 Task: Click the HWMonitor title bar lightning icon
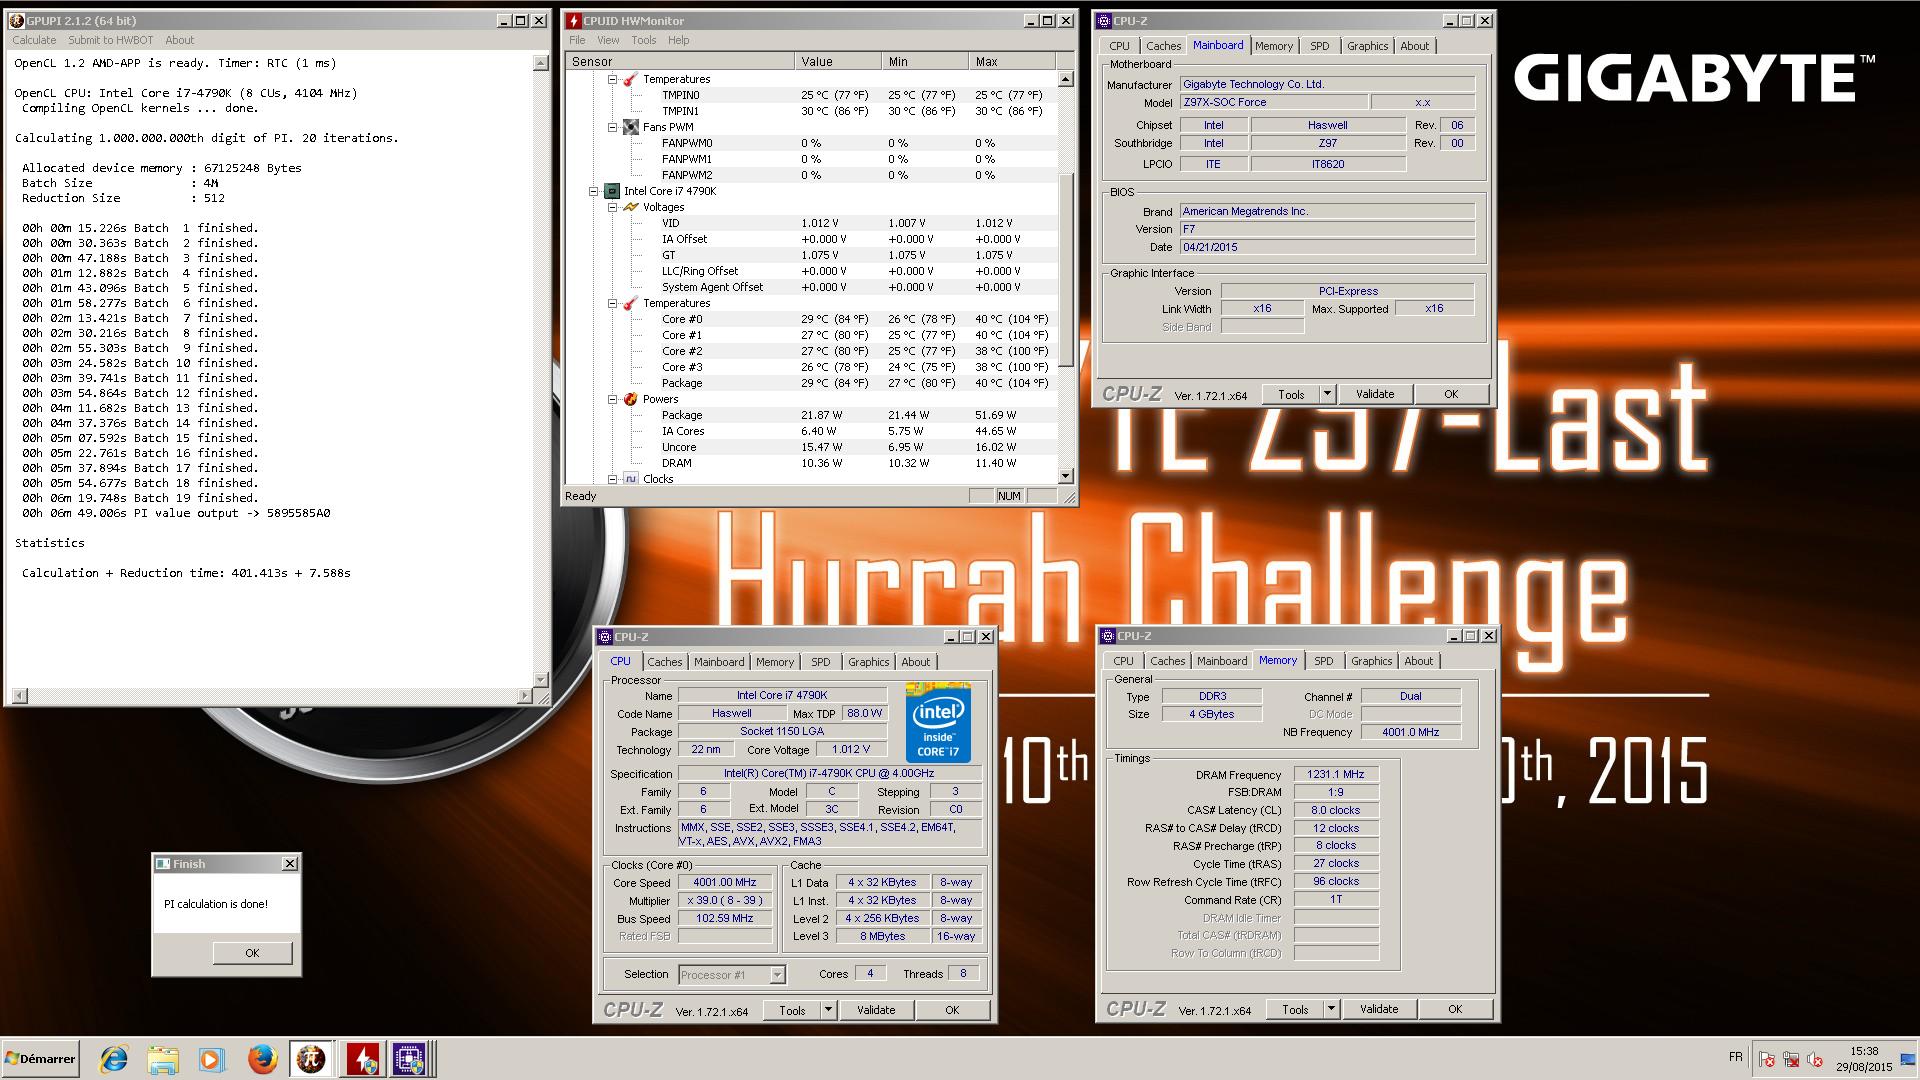574,21
